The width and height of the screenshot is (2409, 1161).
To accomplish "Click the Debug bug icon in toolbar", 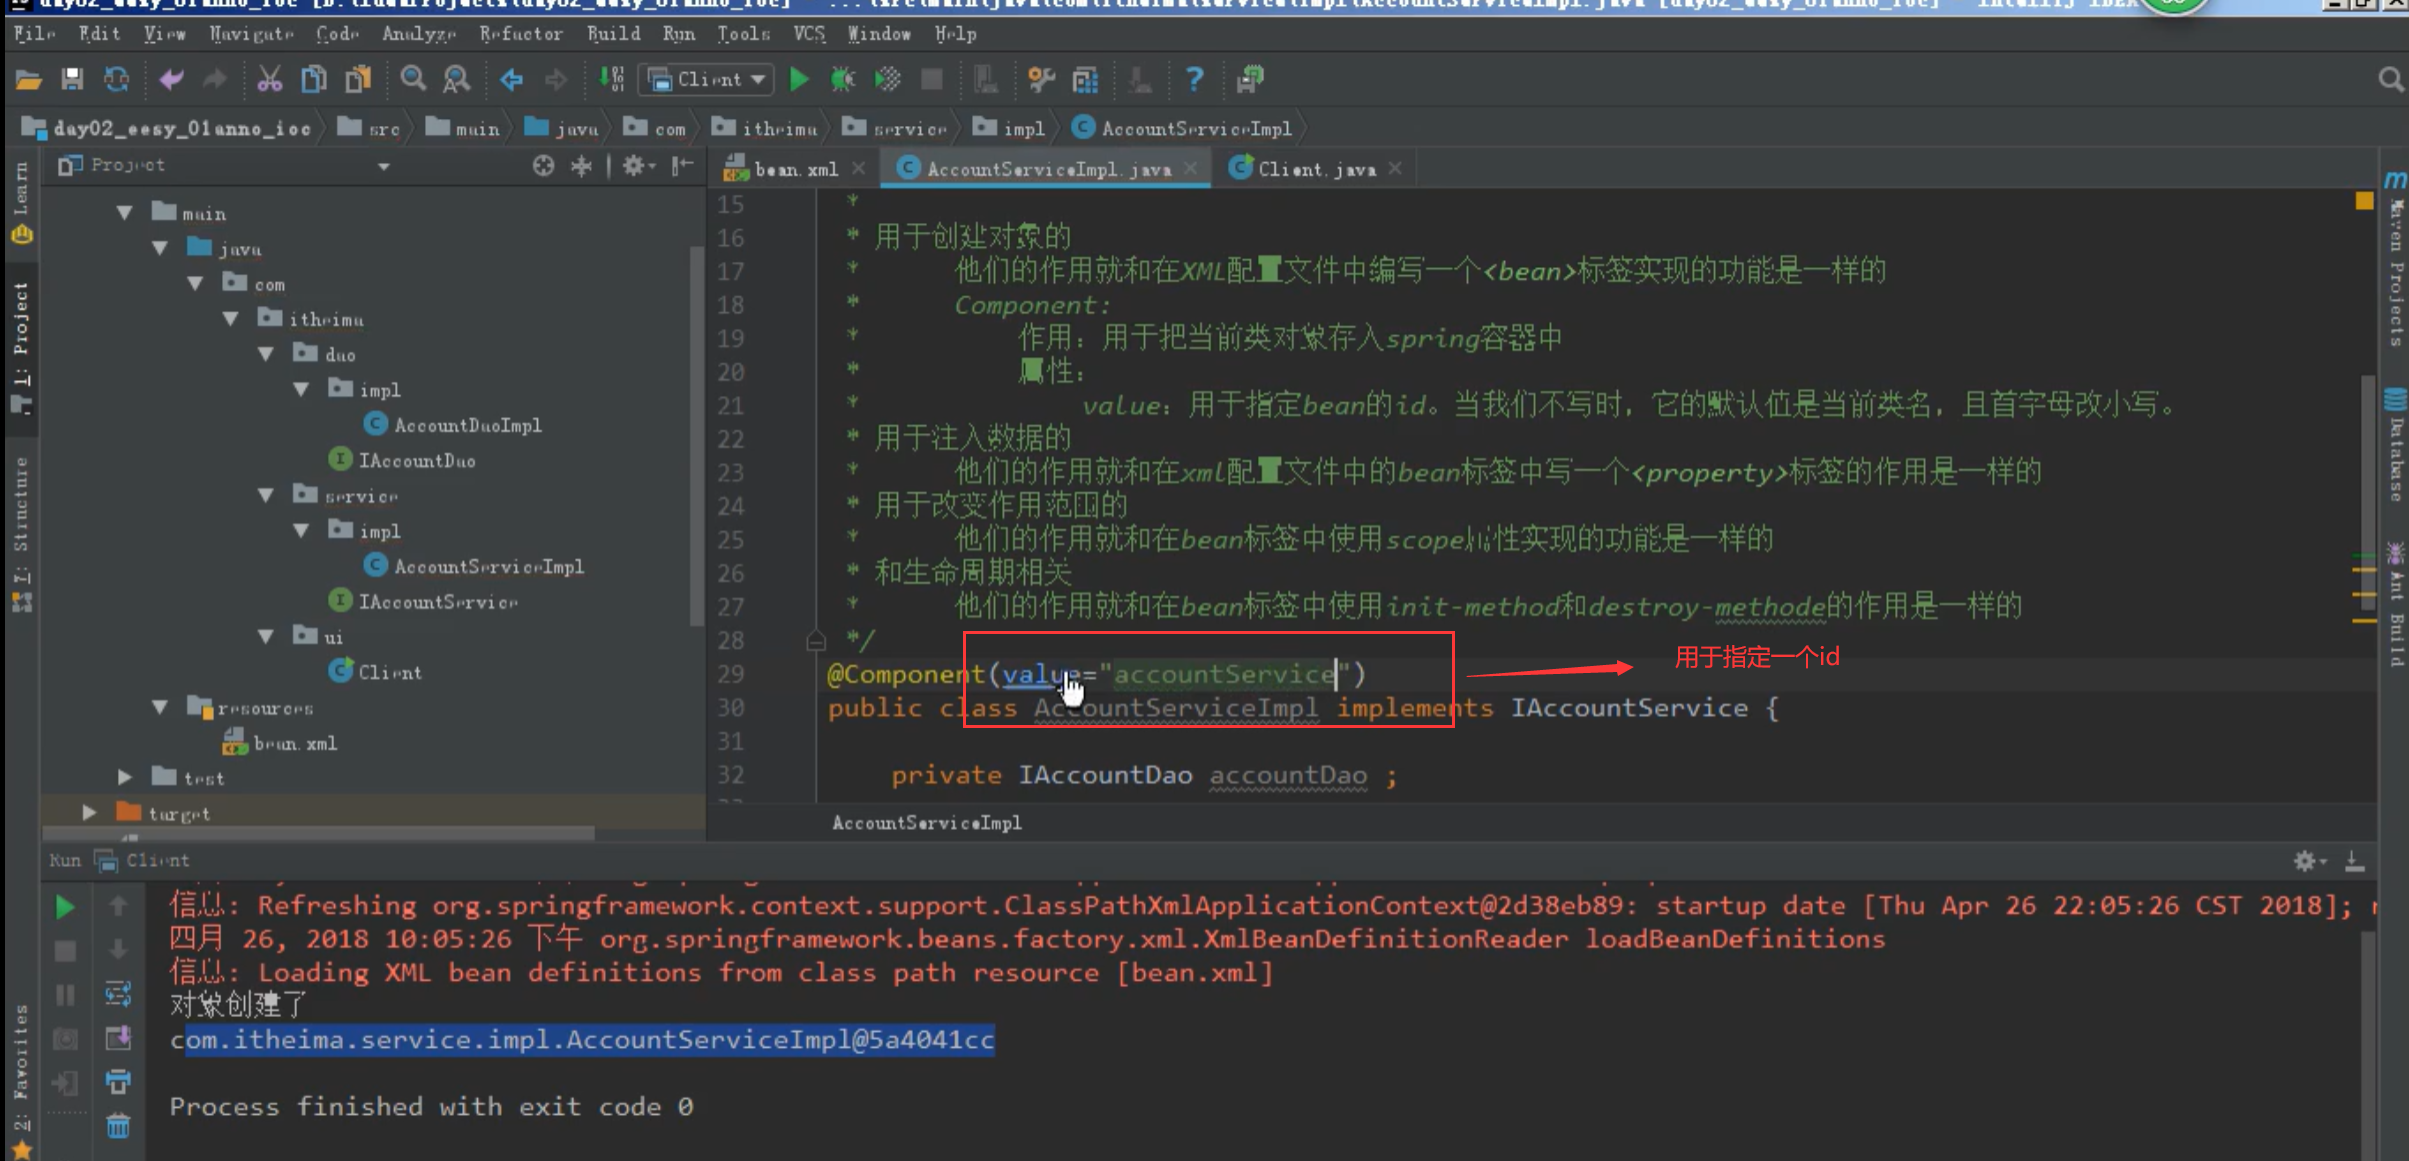I will pyautogui.click(x=843, y=79).
